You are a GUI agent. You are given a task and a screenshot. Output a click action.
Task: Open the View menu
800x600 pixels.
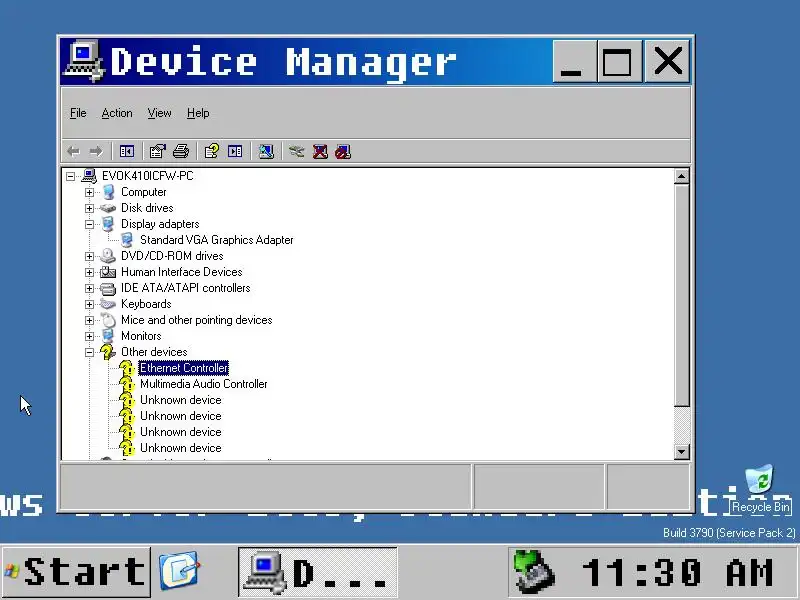coord(159,113)
